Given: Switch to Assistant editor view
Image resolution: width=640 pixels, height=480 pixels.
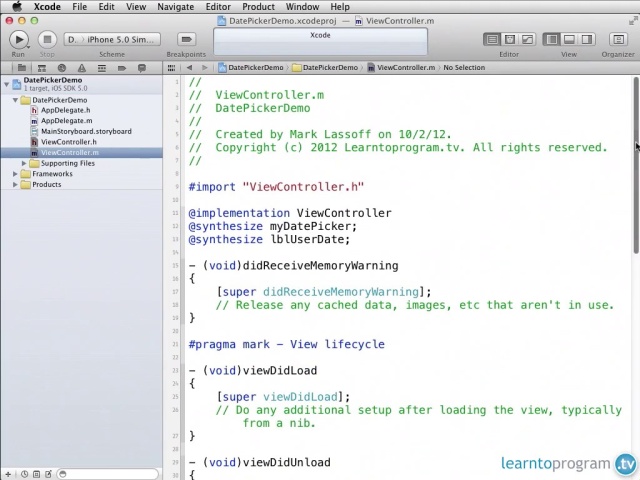Looking at the screenshot, I should pyautogui.click(x=509, y=40).
